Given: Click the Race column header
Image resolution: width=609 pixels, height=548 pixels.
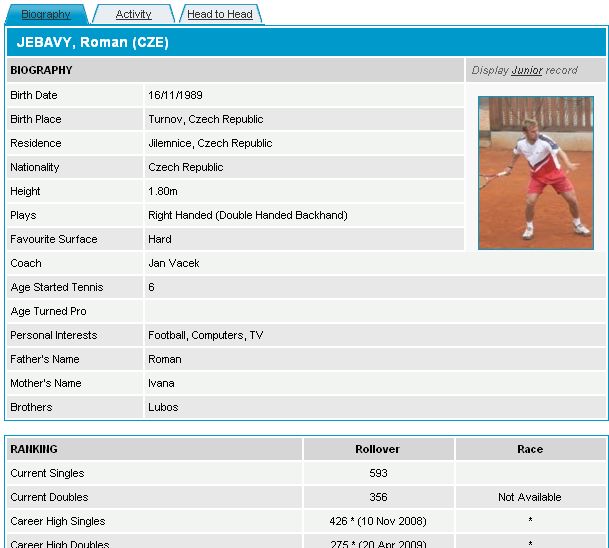Looking at the screenshot, I should tap(530, 449).
